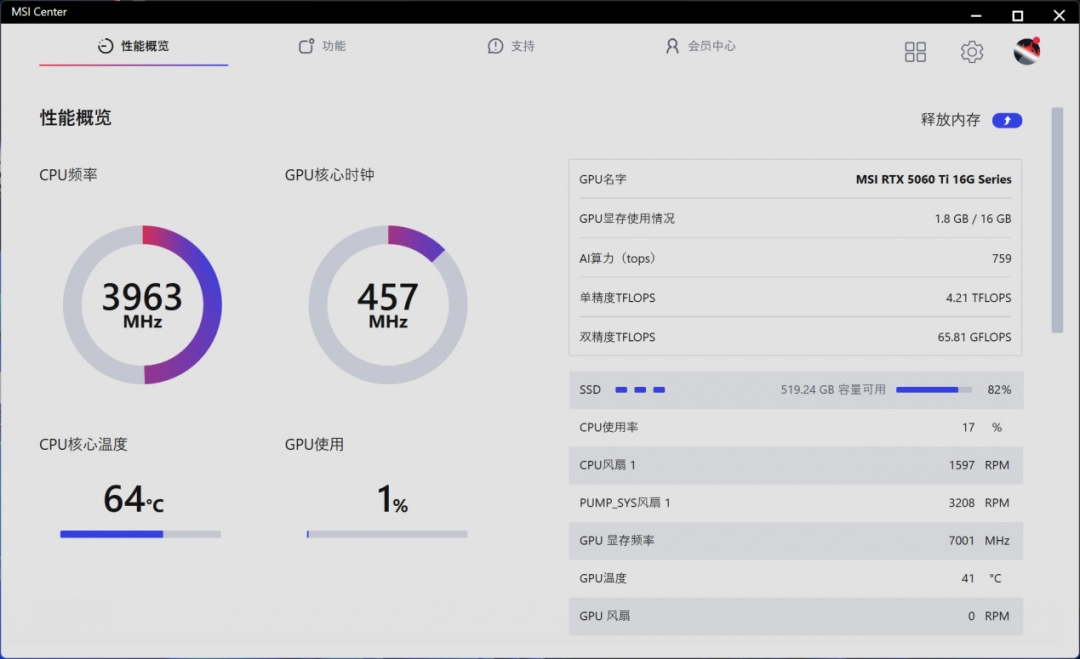This screenshot has height=659, width=1080.
Task: Click the SSD capacity progress bar
Action: point(933,390)
